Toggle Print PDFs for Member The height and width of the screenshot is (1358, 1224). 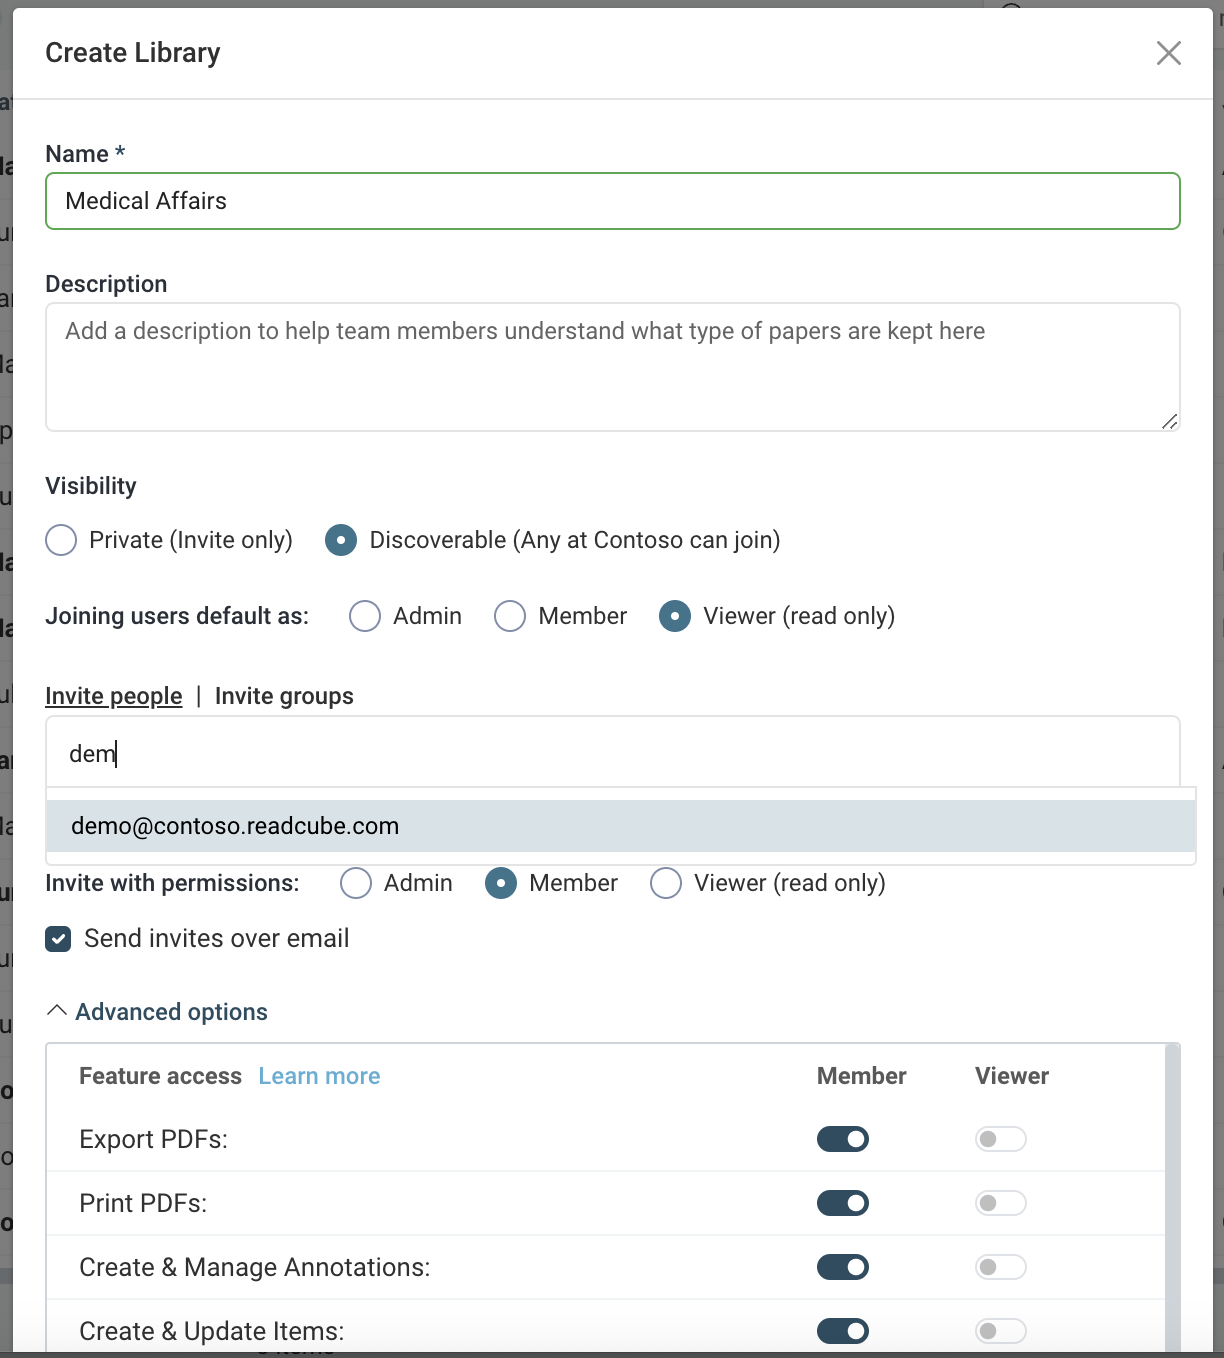[x=843, y=1203]
